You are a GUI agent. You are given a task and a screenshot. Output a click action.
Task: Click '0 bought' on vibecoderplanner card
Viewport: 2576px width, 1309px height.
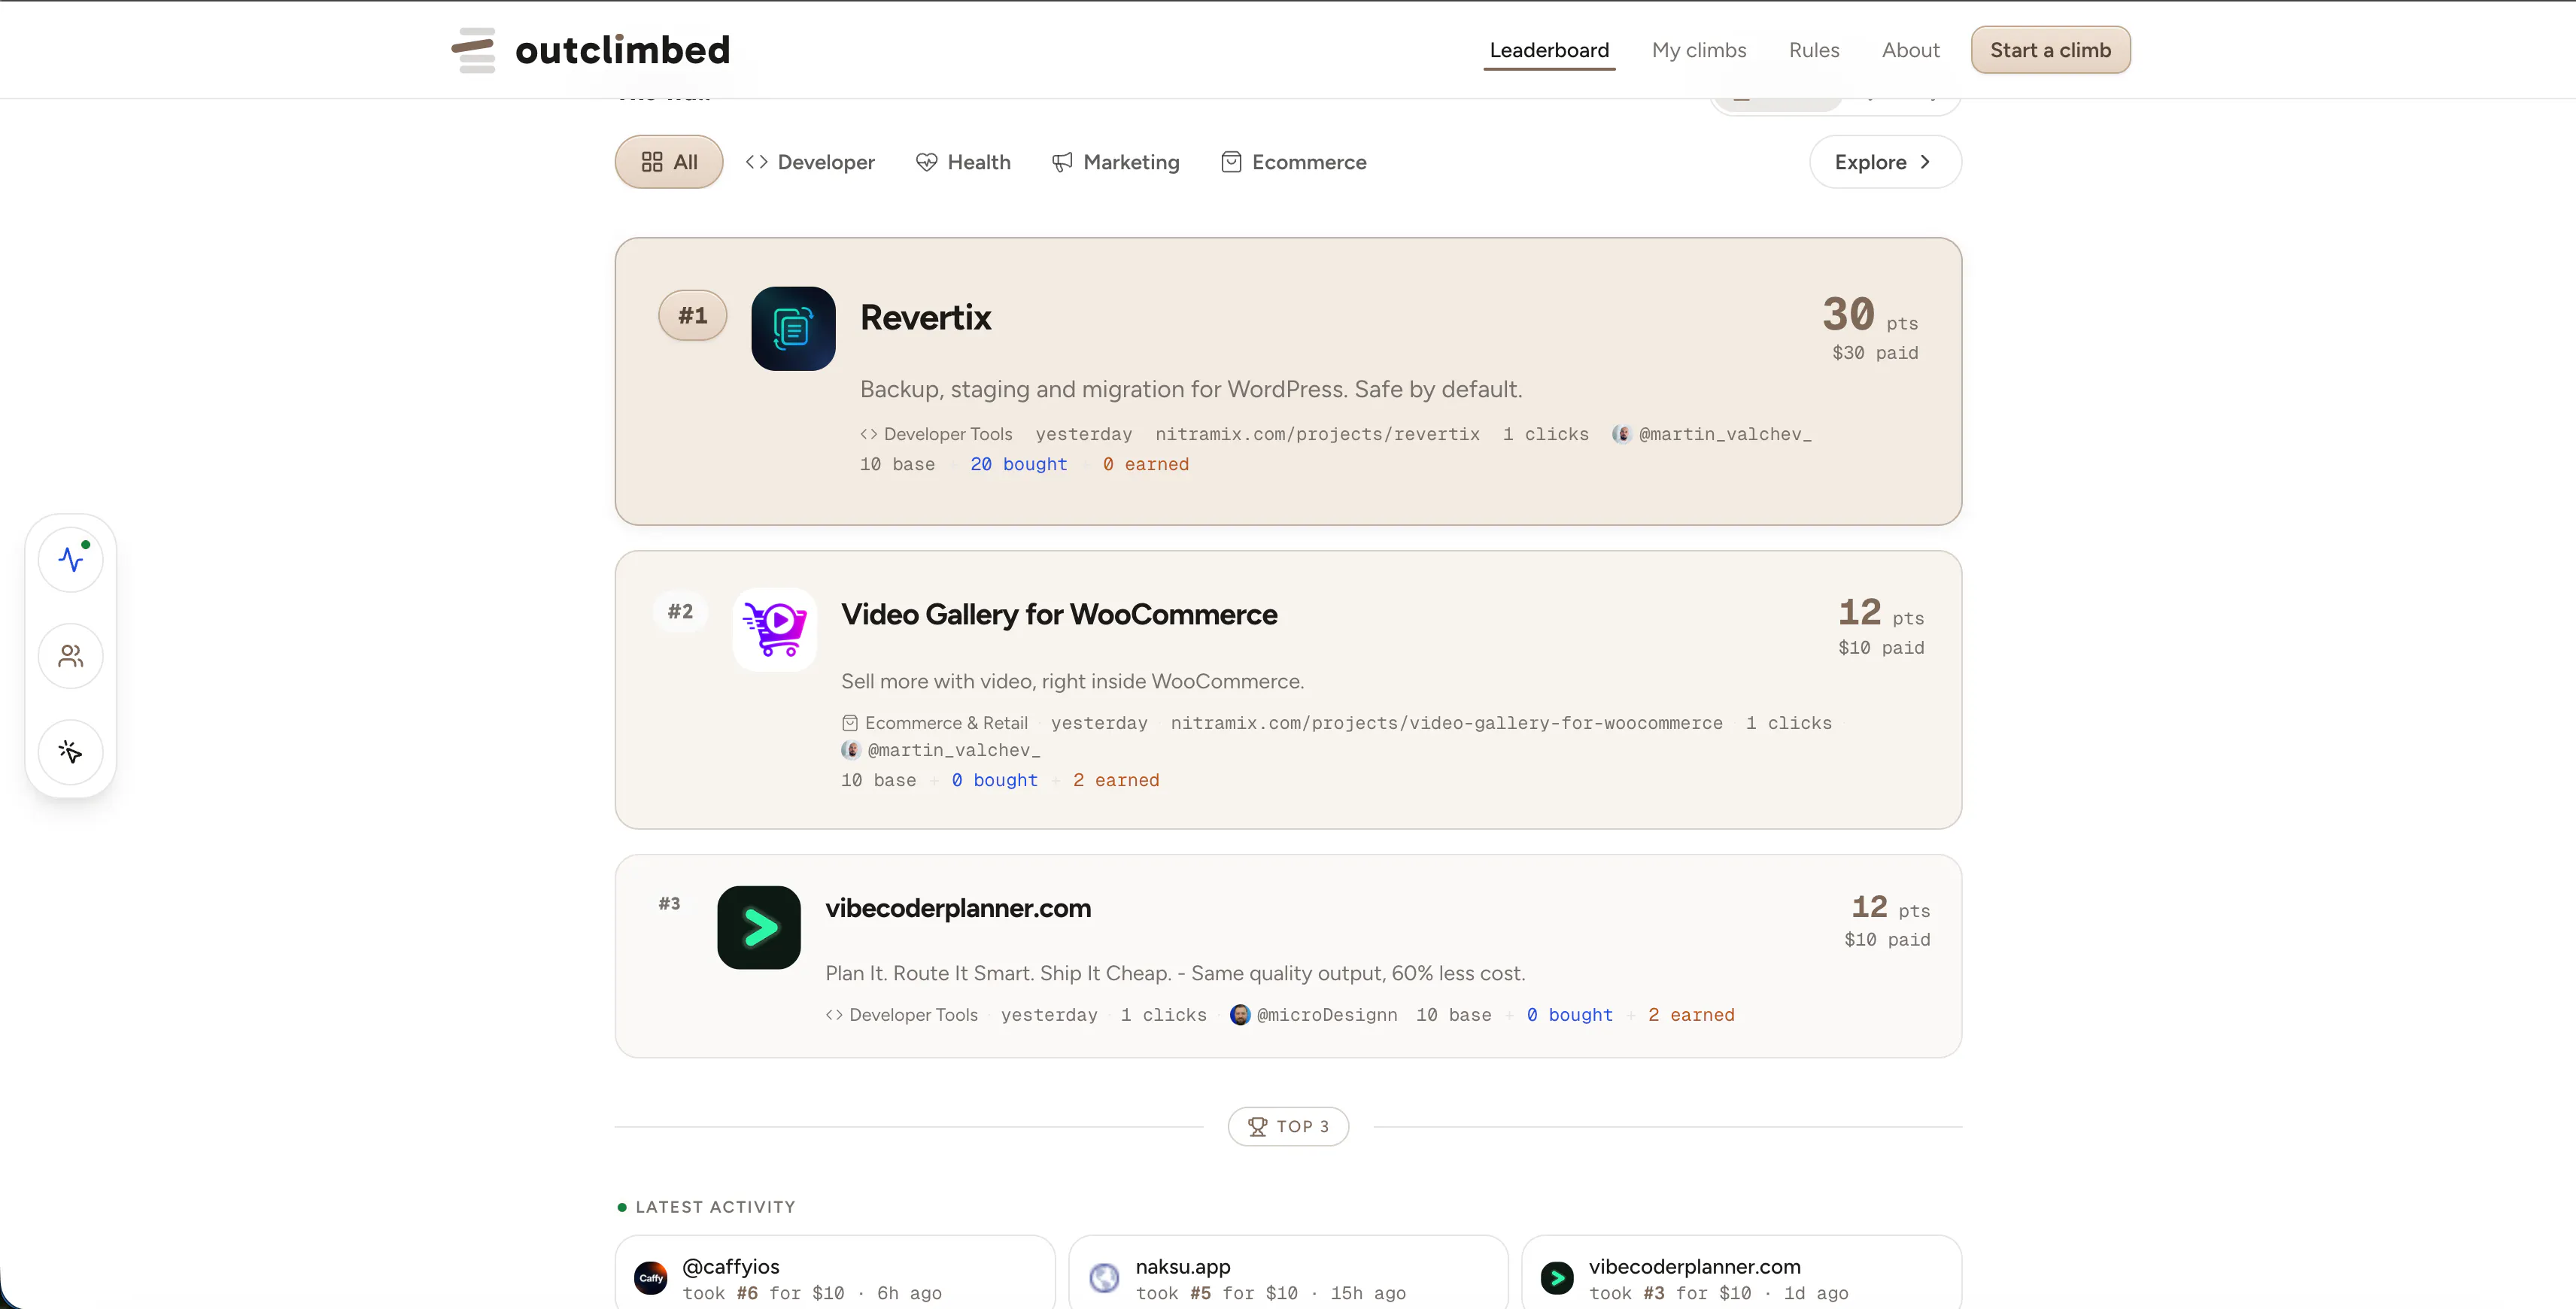(1570, 1015)
